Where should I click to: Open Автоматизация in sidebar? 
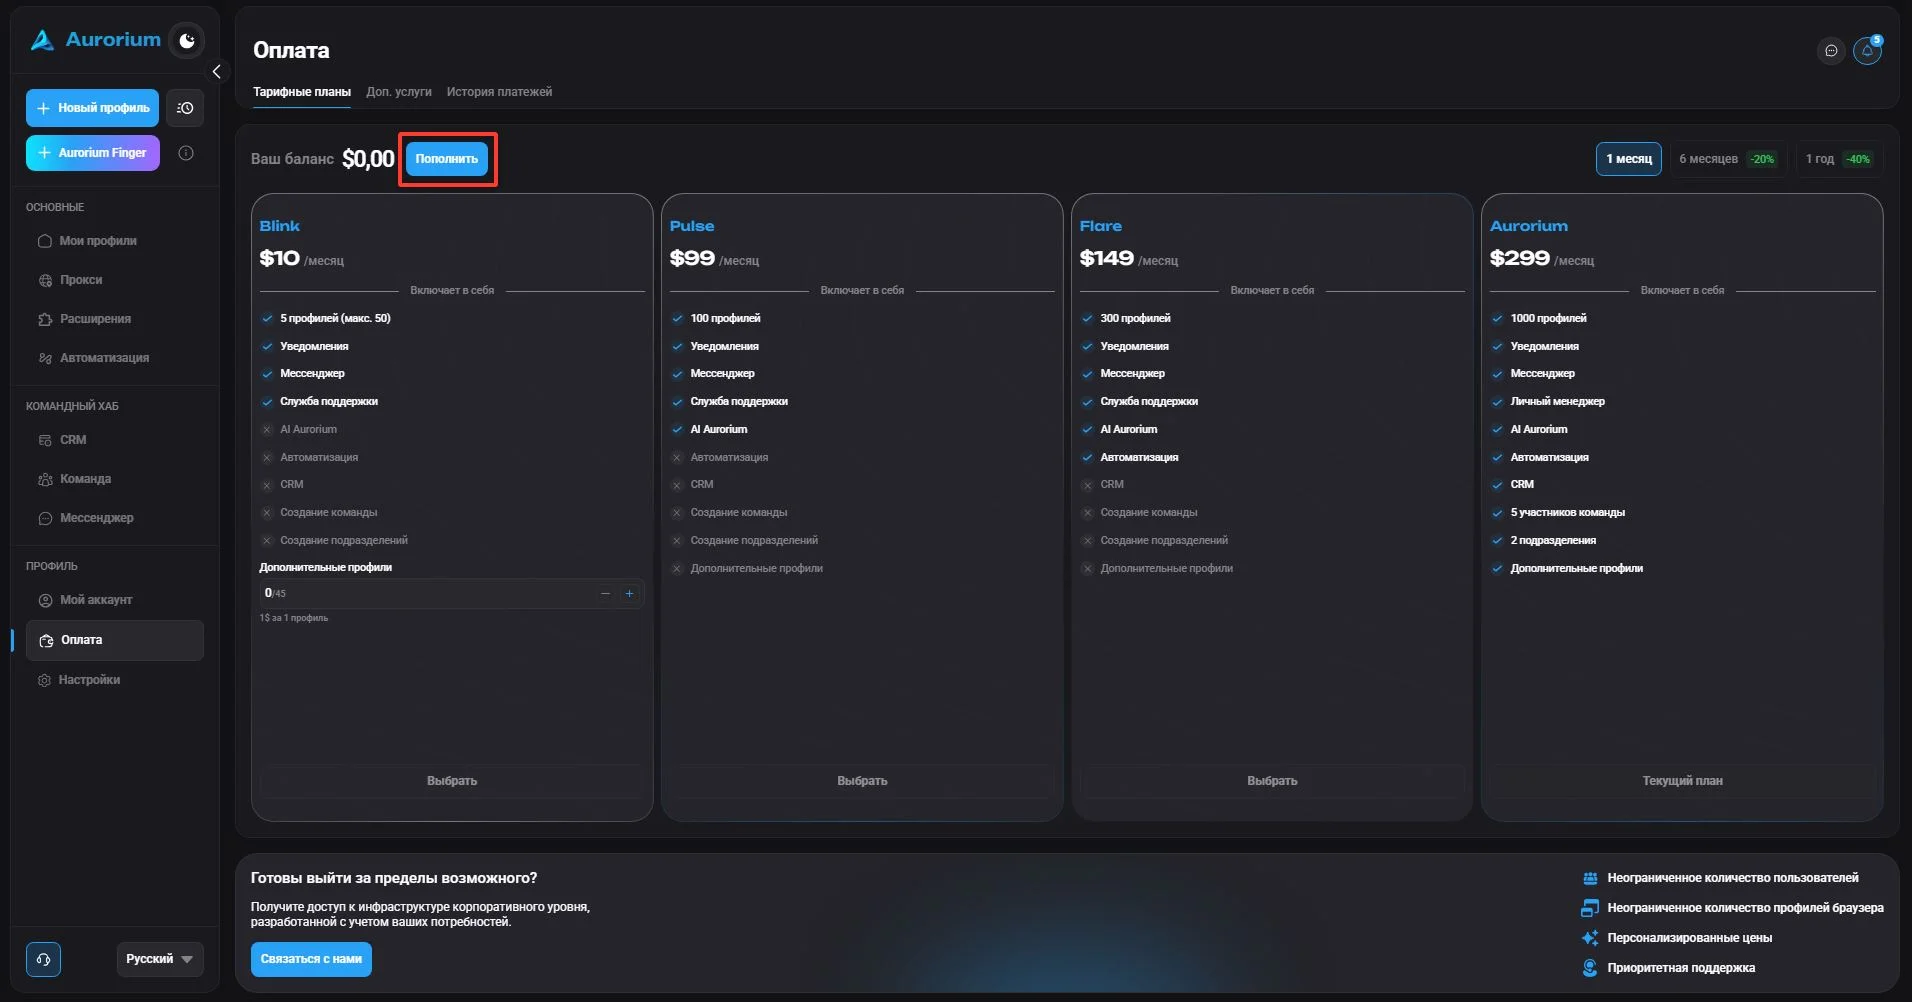tap(104, 358)
